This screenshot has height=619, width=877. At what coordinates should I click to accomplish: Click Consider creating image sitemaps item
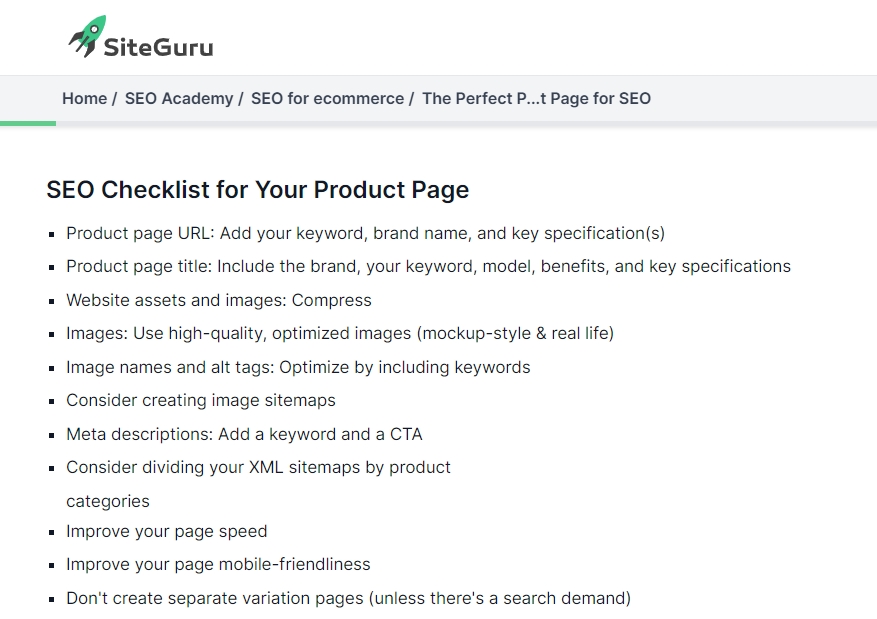(201, 400)
